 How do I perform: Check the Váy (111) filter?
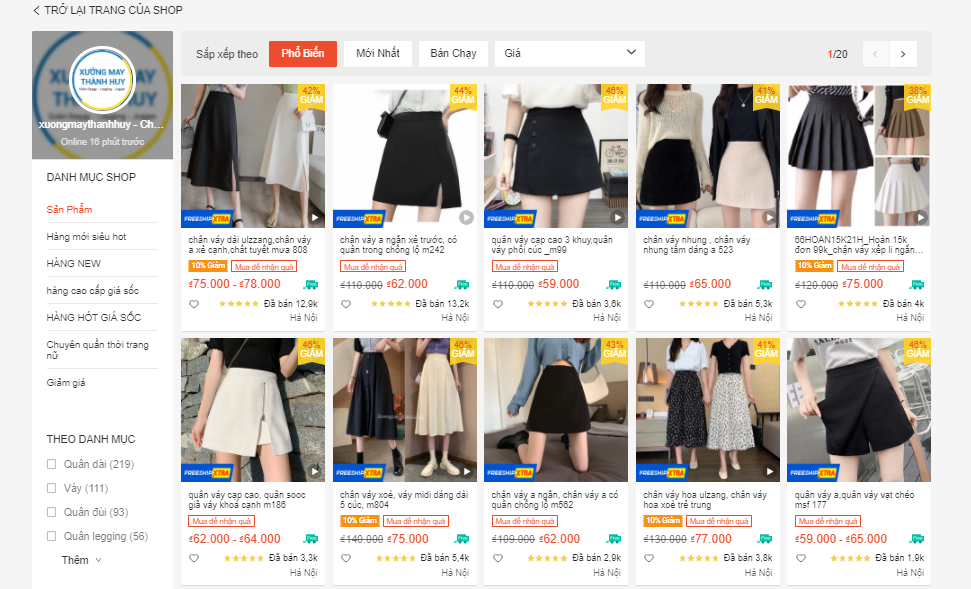pos(50,487)
